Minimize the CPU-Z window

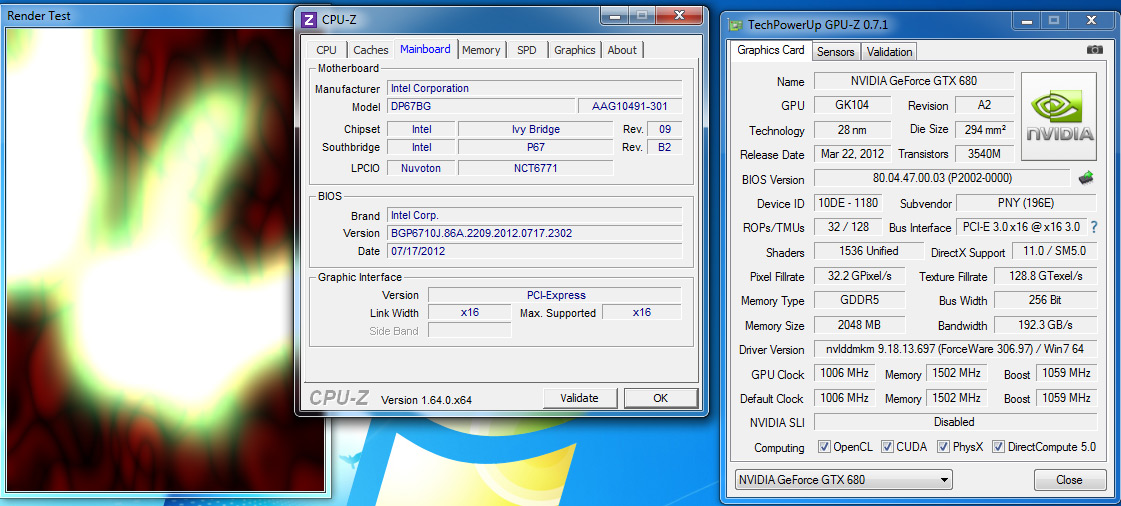(x=615, y=15)
